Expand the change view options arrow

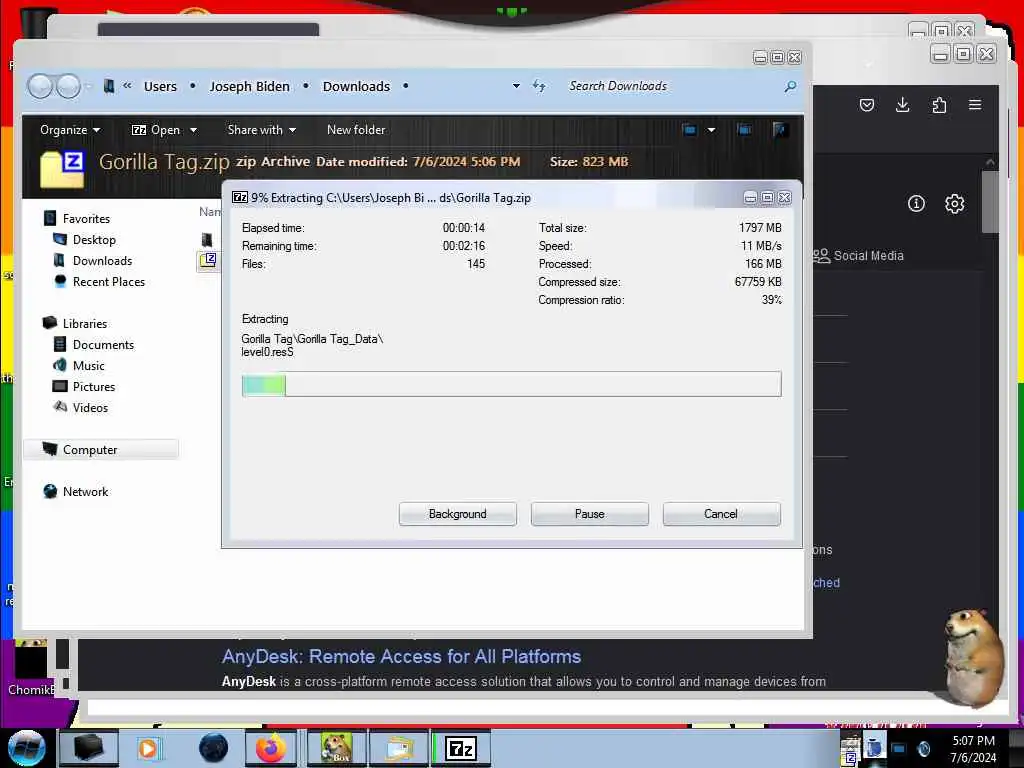(x=711, y=129)
